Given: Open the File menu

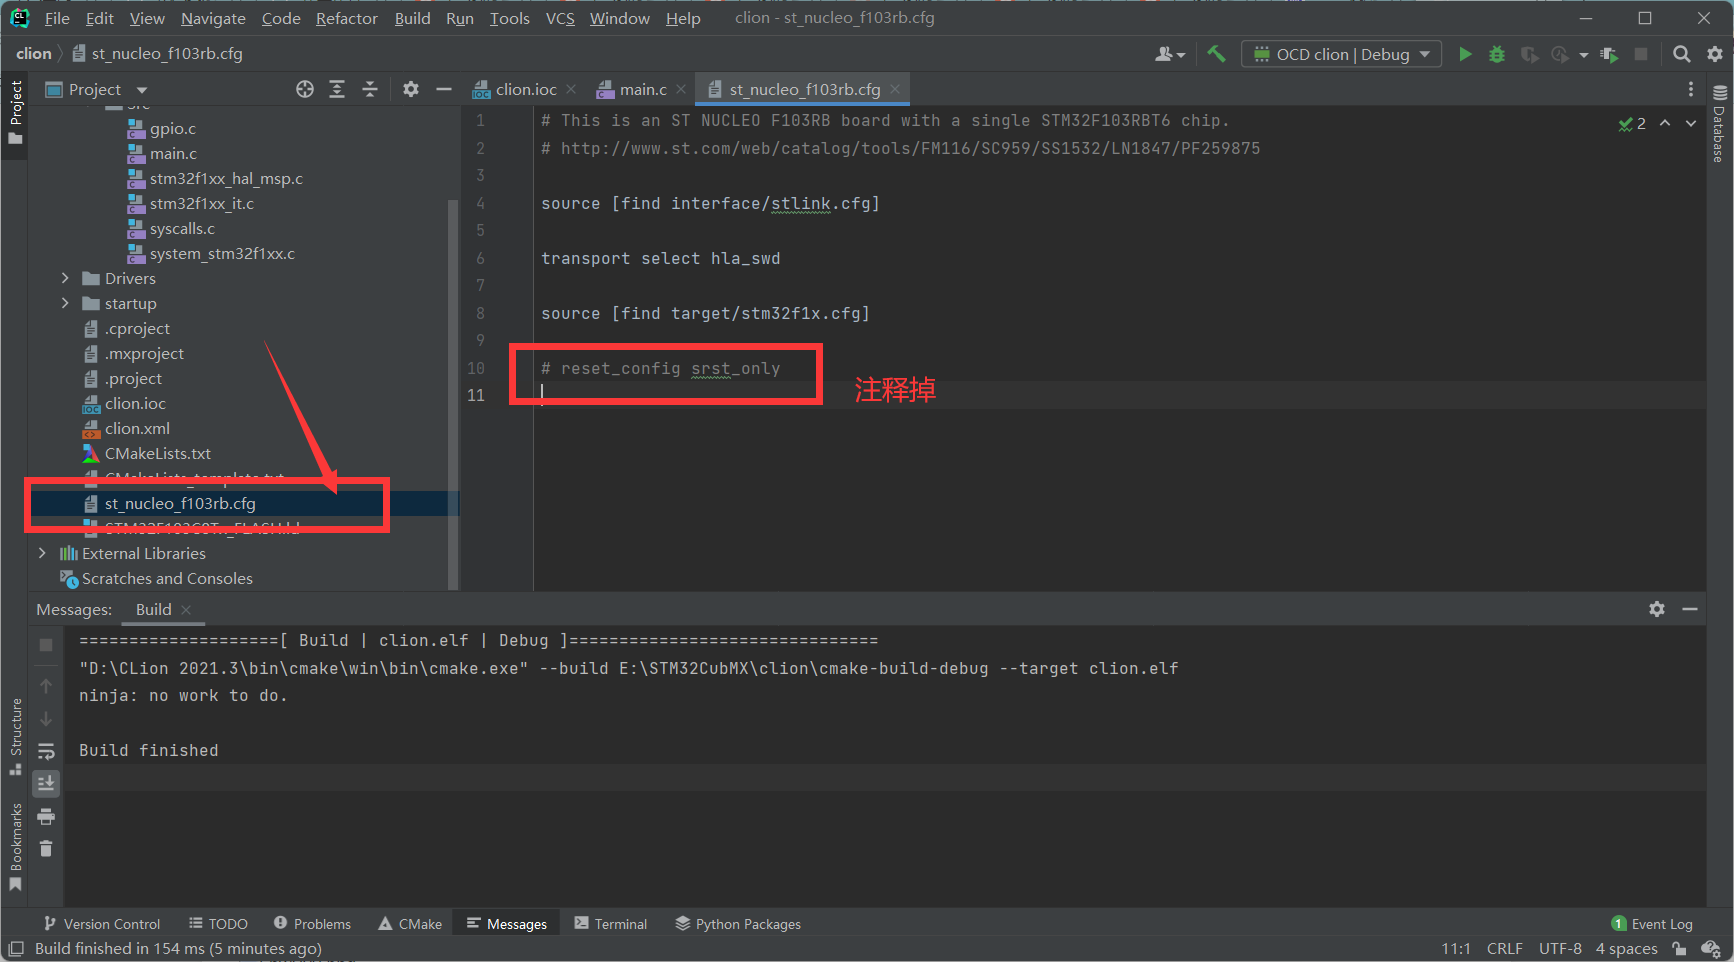Looking at the screenshot, I should coord(57,18).
